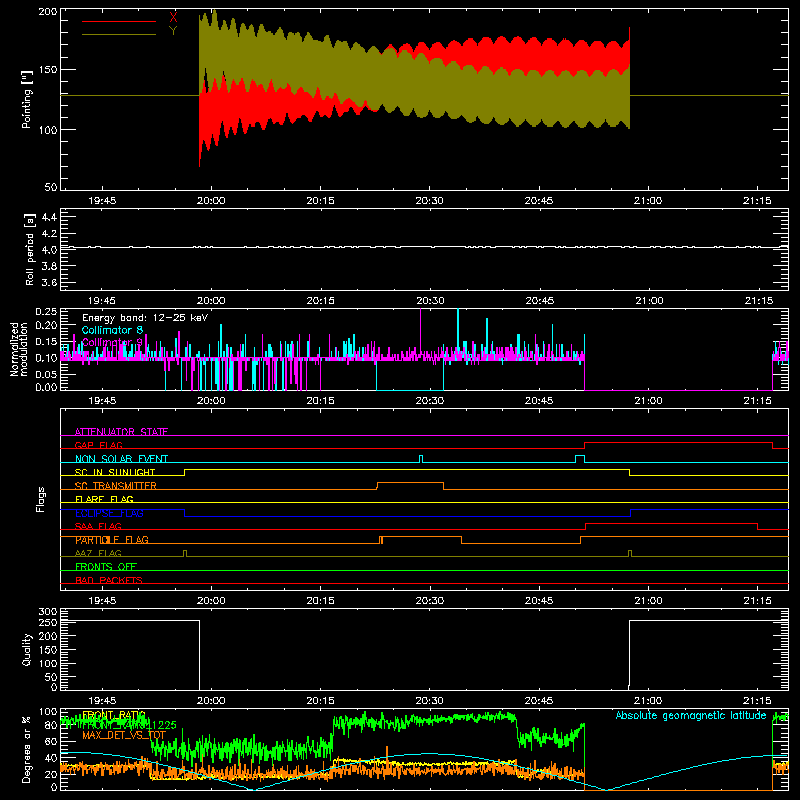800x800 pixels.
Task: Click the 150 value on Pointing axis
Action: pyautogui.click(x=48, y=69)
